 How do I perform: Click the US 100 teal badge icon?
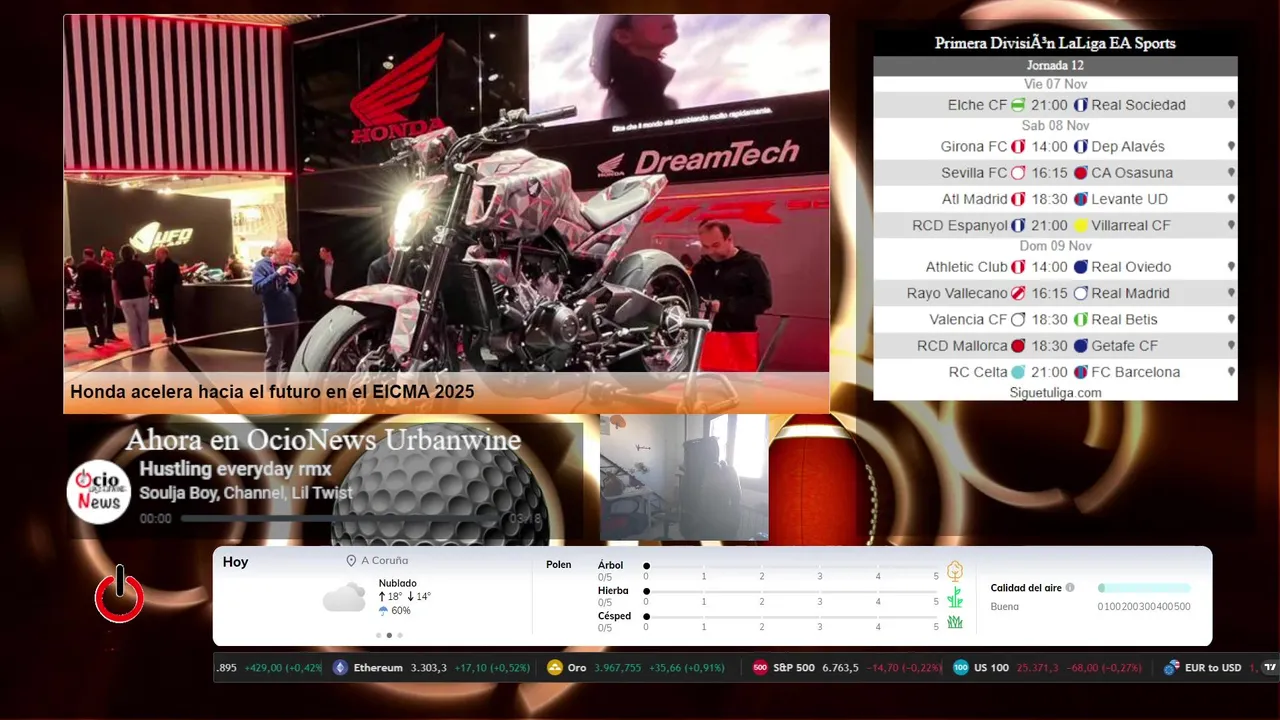click(961, 668)
